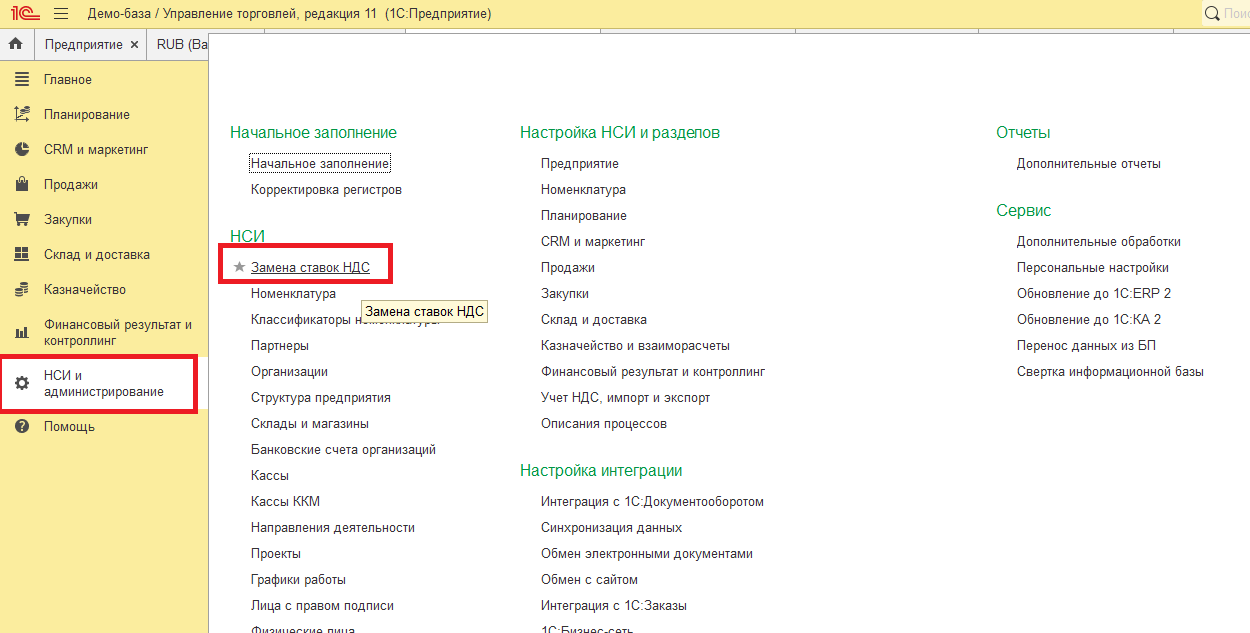Close the Предприятие tab

(134, 45)
